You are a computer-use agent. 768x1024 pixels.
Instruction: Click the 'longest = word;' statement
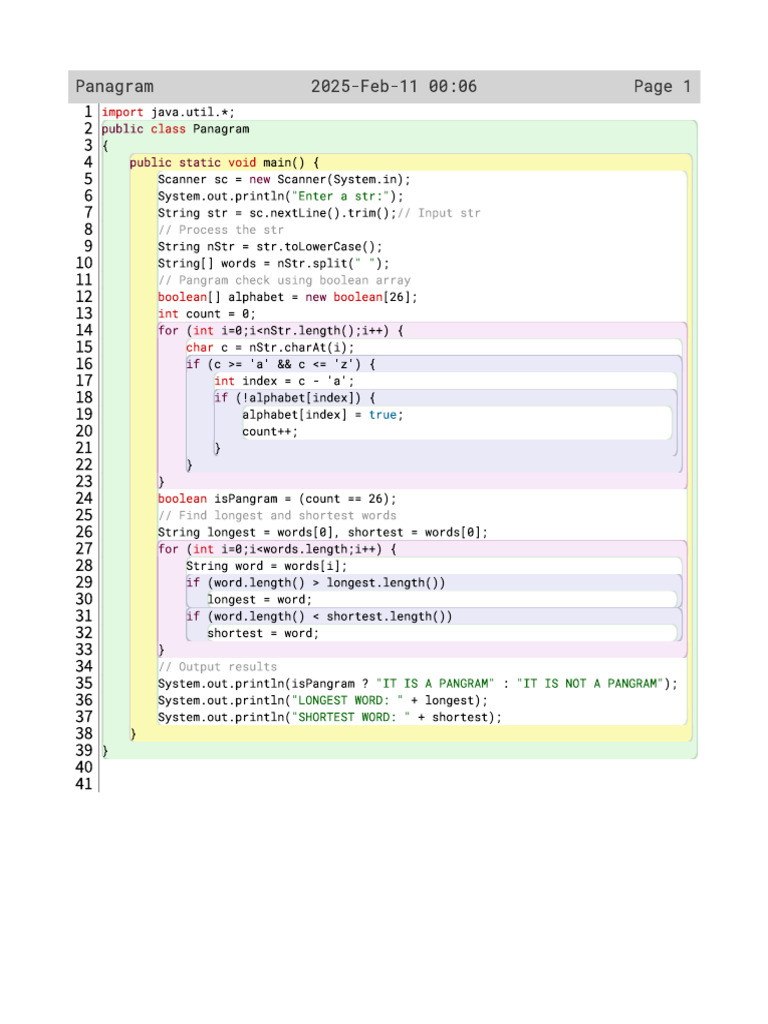[259, 600]
